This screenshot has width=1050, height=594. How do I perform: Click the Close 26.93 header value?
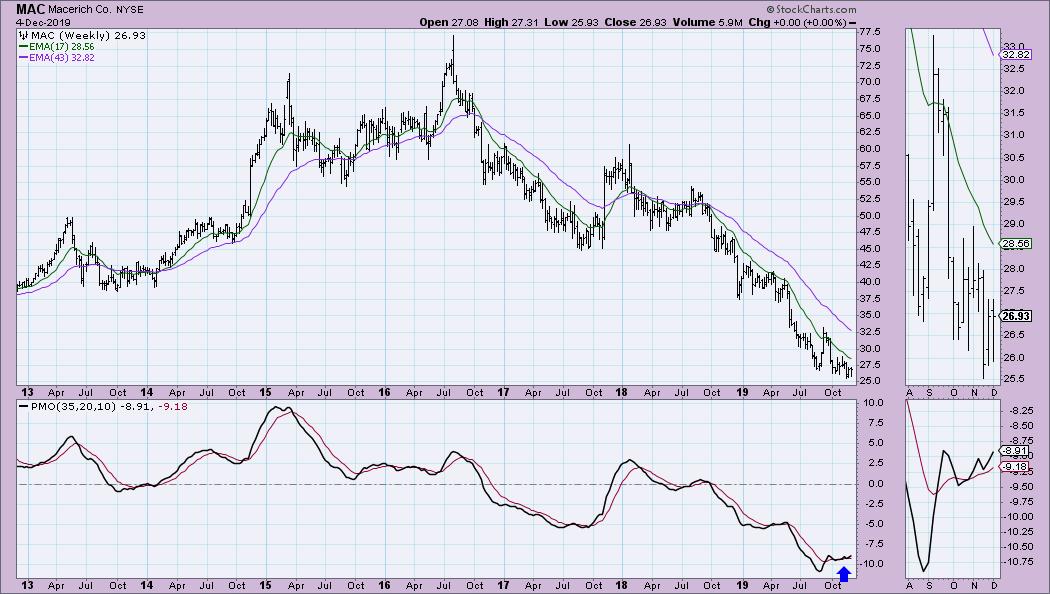click(635, 22)
